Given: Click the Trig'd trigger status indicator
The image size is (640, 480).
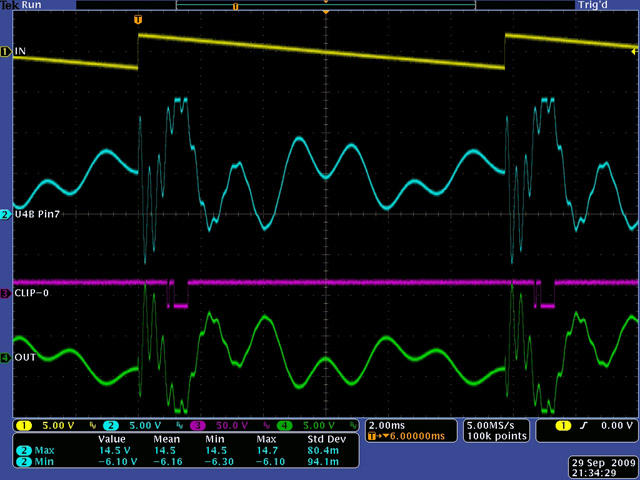Looking at the screenshot, I should [618, 5].
